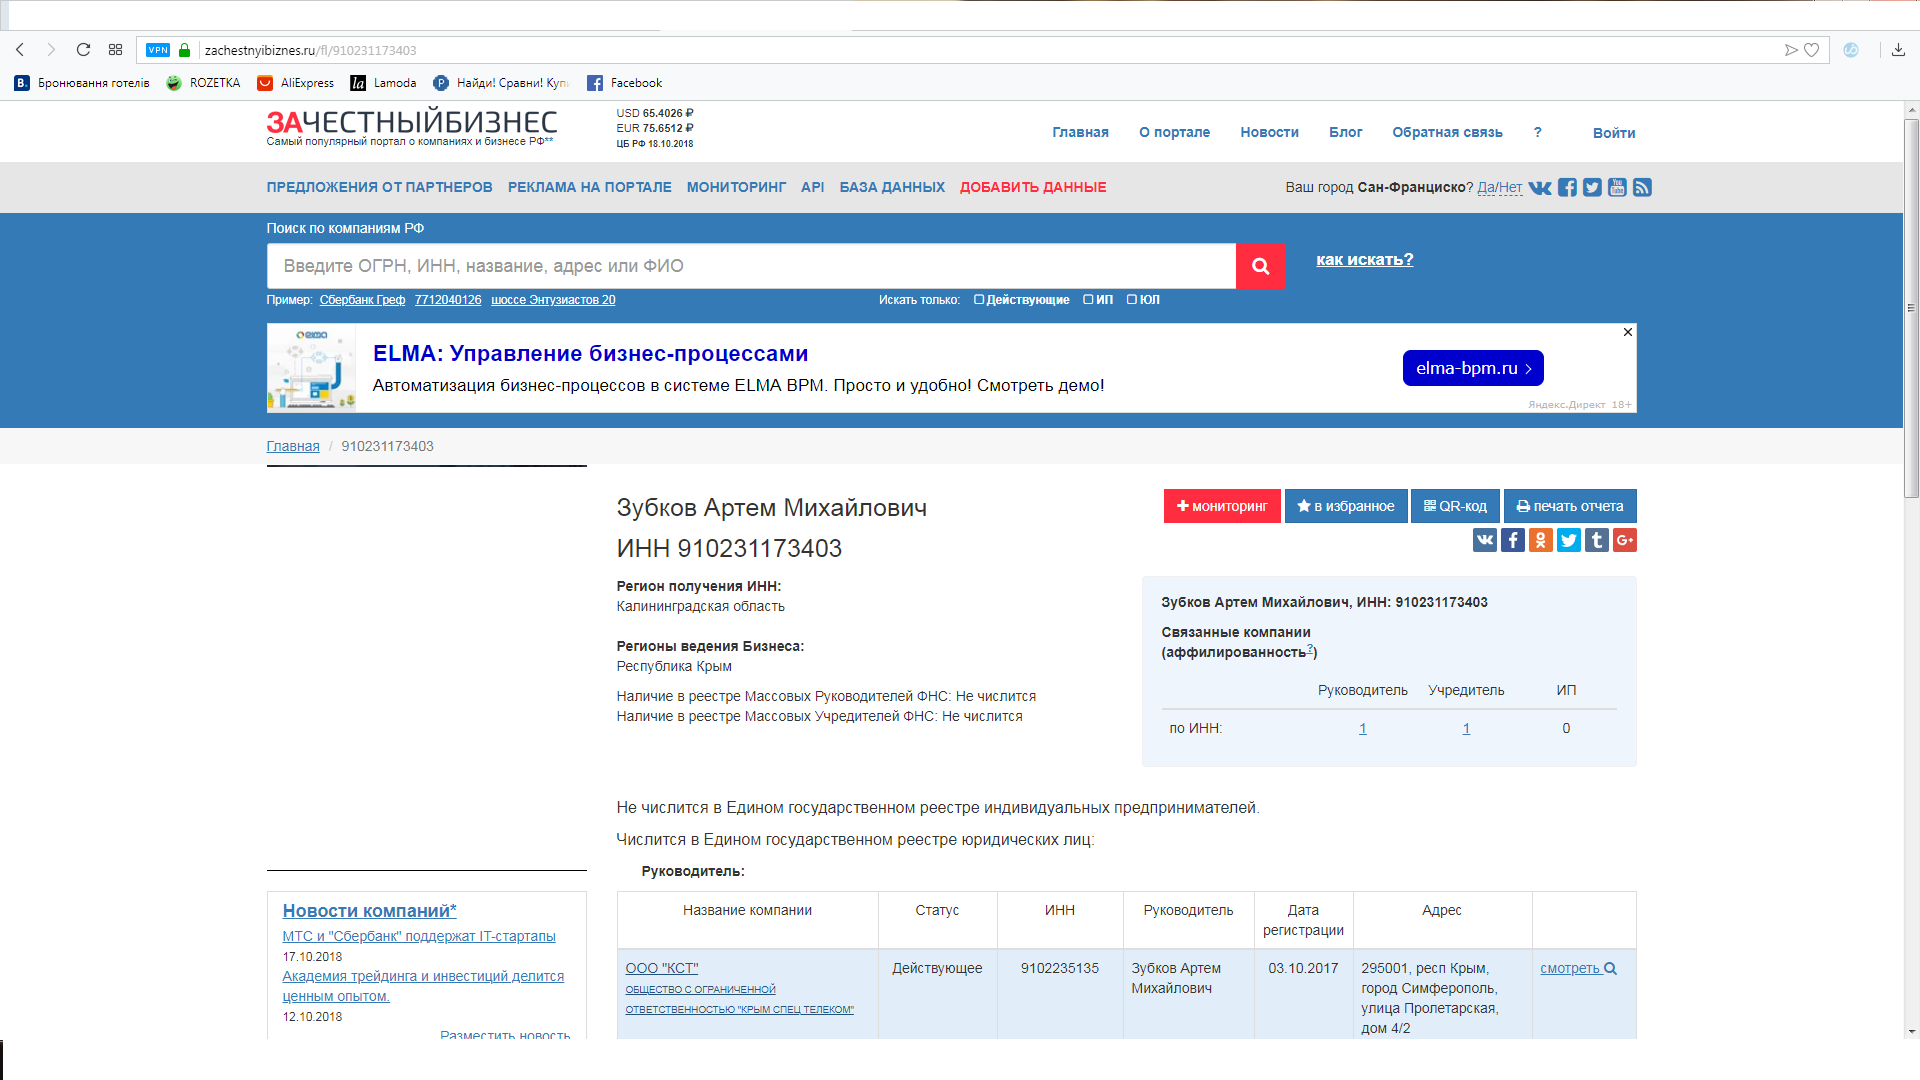Toggle the VPN badge in address bar
Screen dimensions: 1920x1080
(158, 50)
